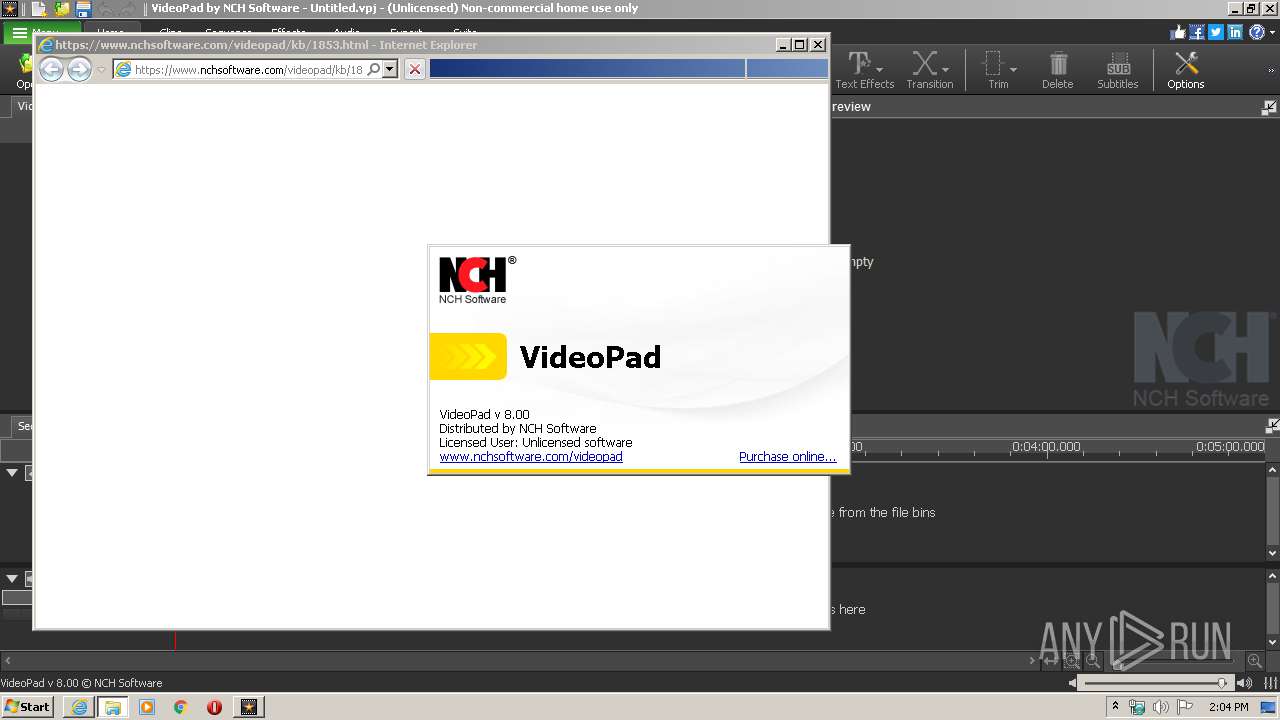Click the VideoPad taskbar icon
1280x720 pixels.
point(249,707)
